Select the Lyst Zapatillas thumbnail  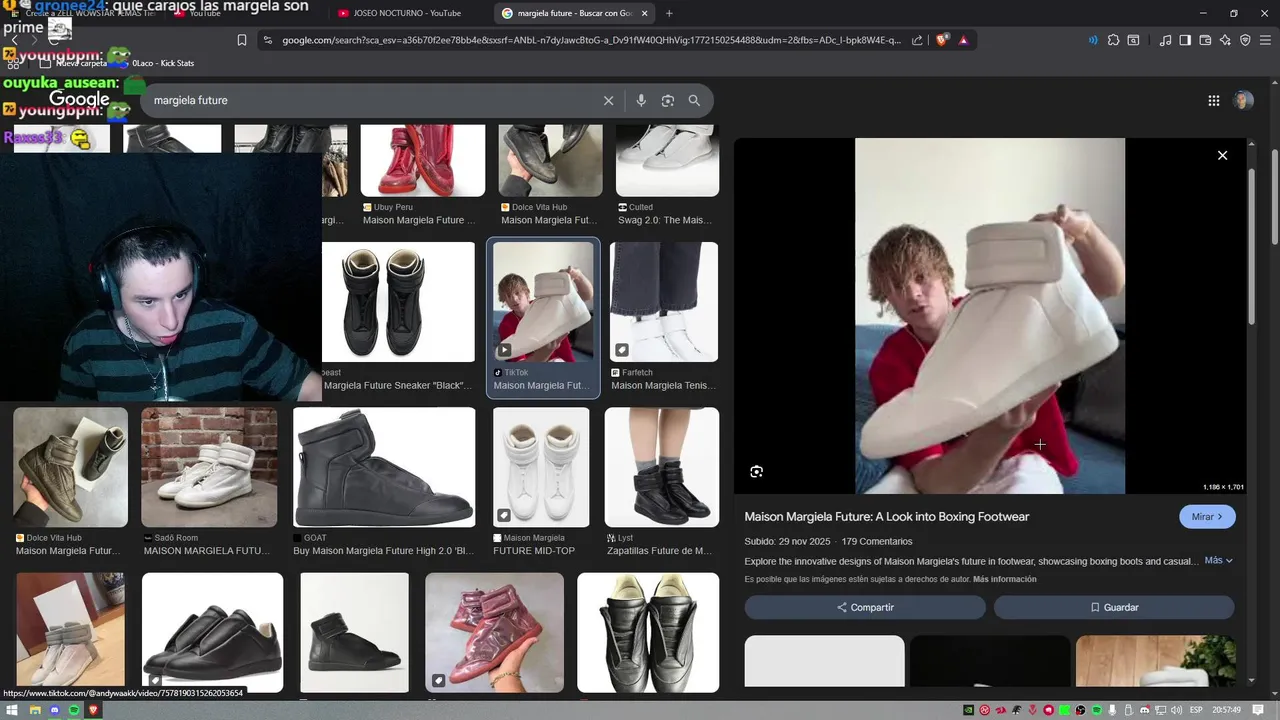tap(662, 467)
